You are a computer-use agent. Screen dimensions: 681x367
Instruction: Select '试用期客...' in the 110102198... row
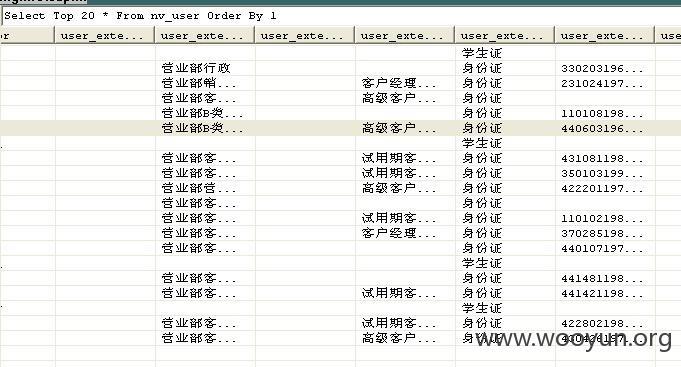click(x=399, y=218)
